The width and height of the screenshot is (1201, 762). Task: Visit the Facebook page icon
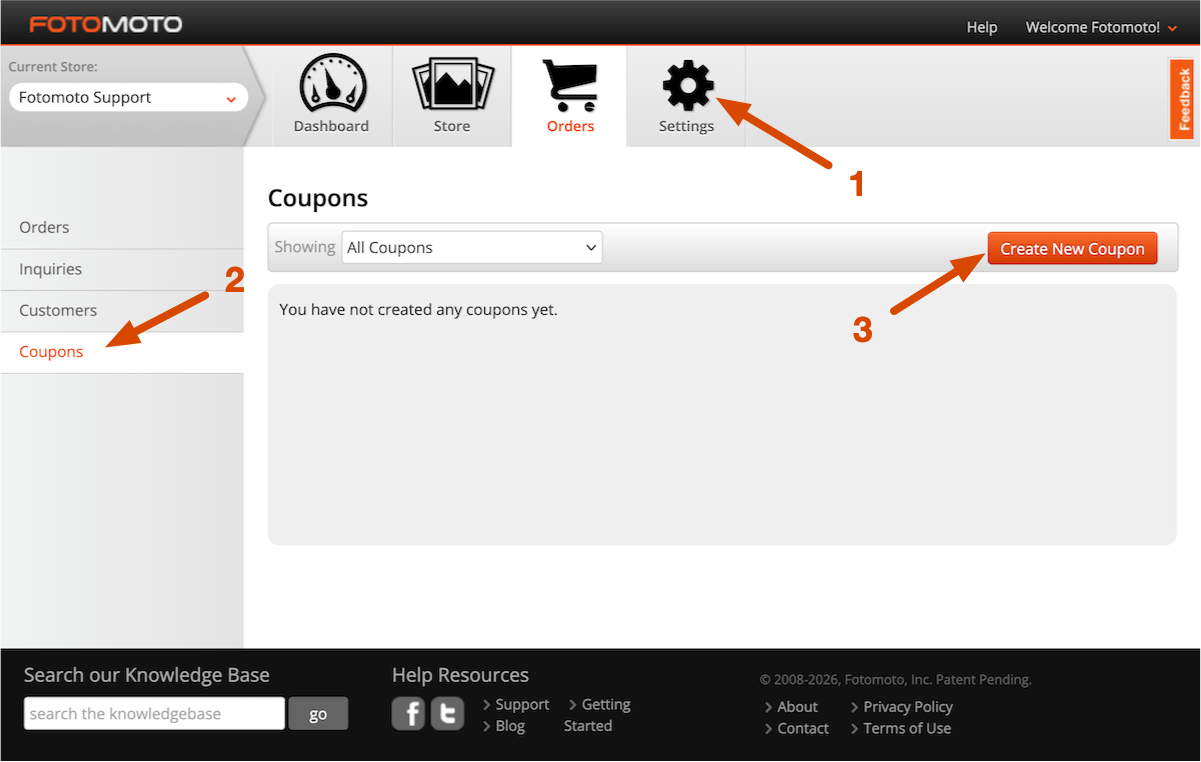tap(408, 713)
